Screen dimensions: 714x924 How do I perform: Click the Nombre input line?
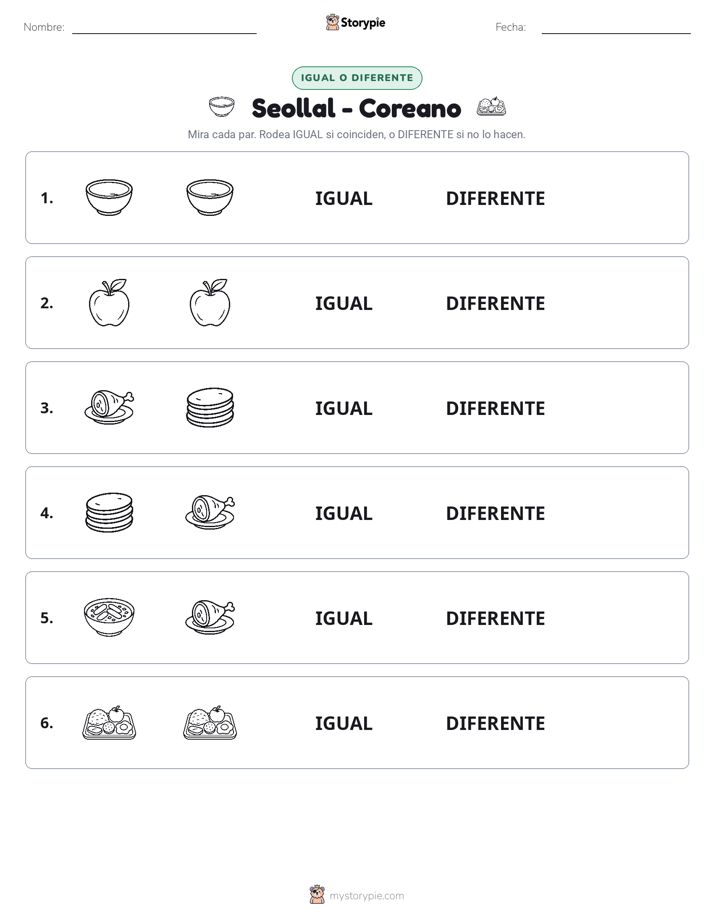point(164,28)
